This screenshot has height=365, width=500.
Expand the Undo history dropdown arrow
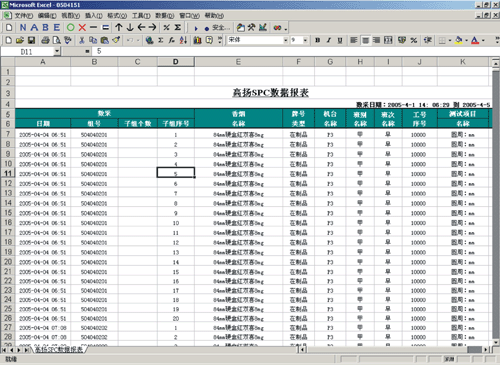tap(138, 41)
